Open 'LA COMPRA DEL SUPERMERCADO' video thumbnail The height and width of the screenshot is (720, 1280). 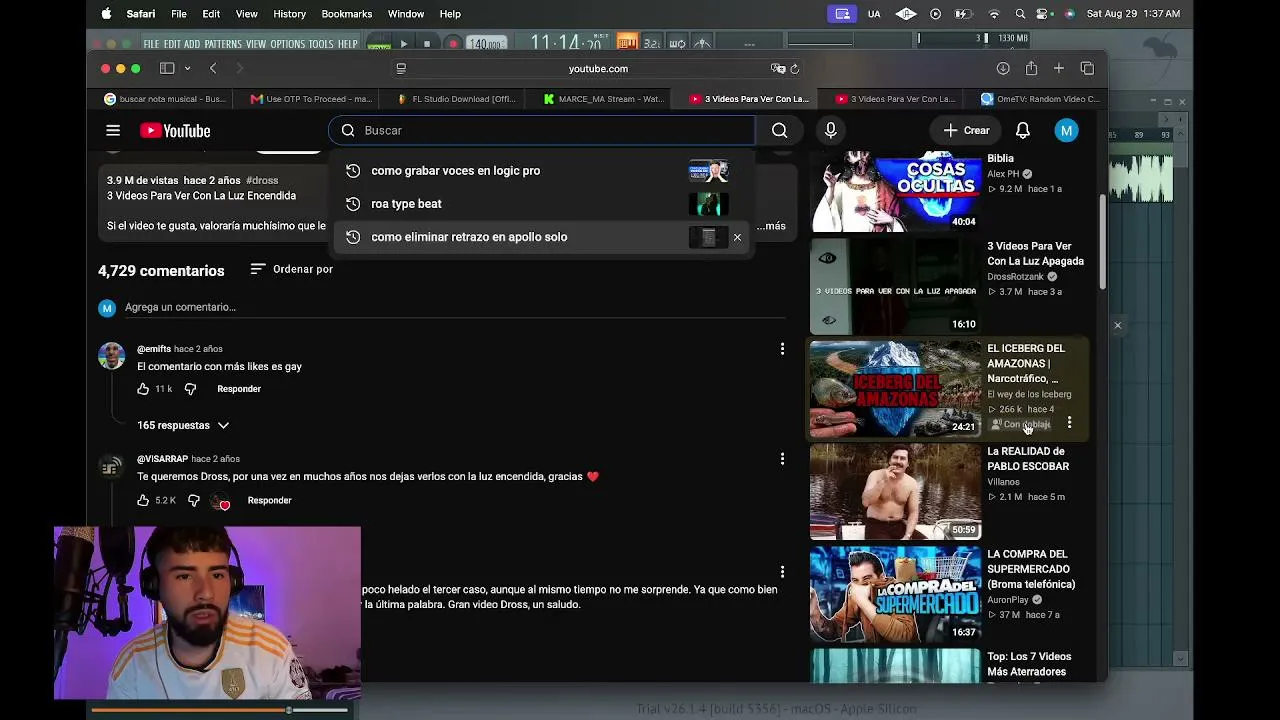coord(896,594)
